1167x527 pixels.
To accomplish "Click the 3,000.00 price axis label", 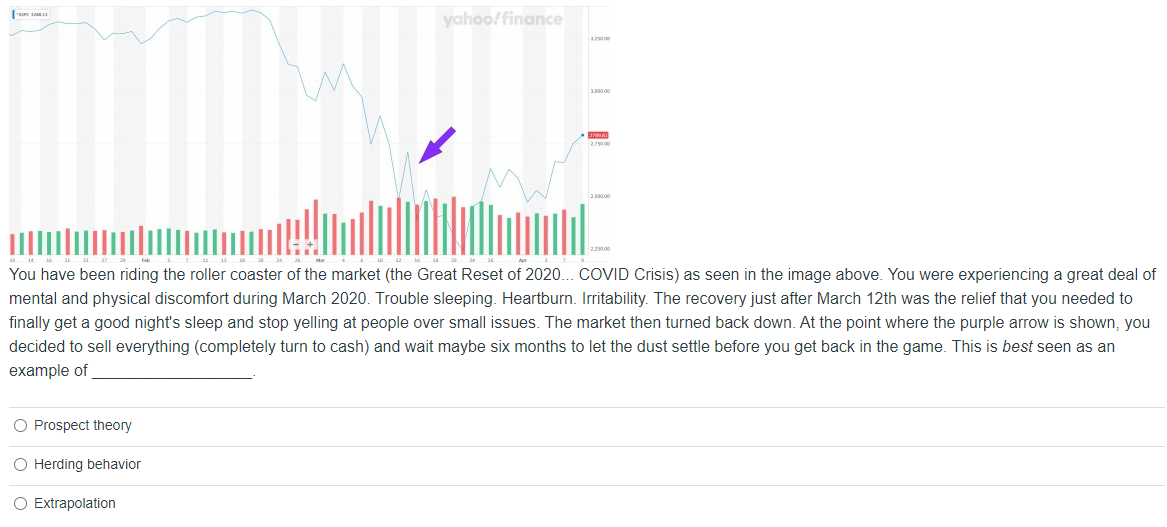I will [x=600, y=91].
